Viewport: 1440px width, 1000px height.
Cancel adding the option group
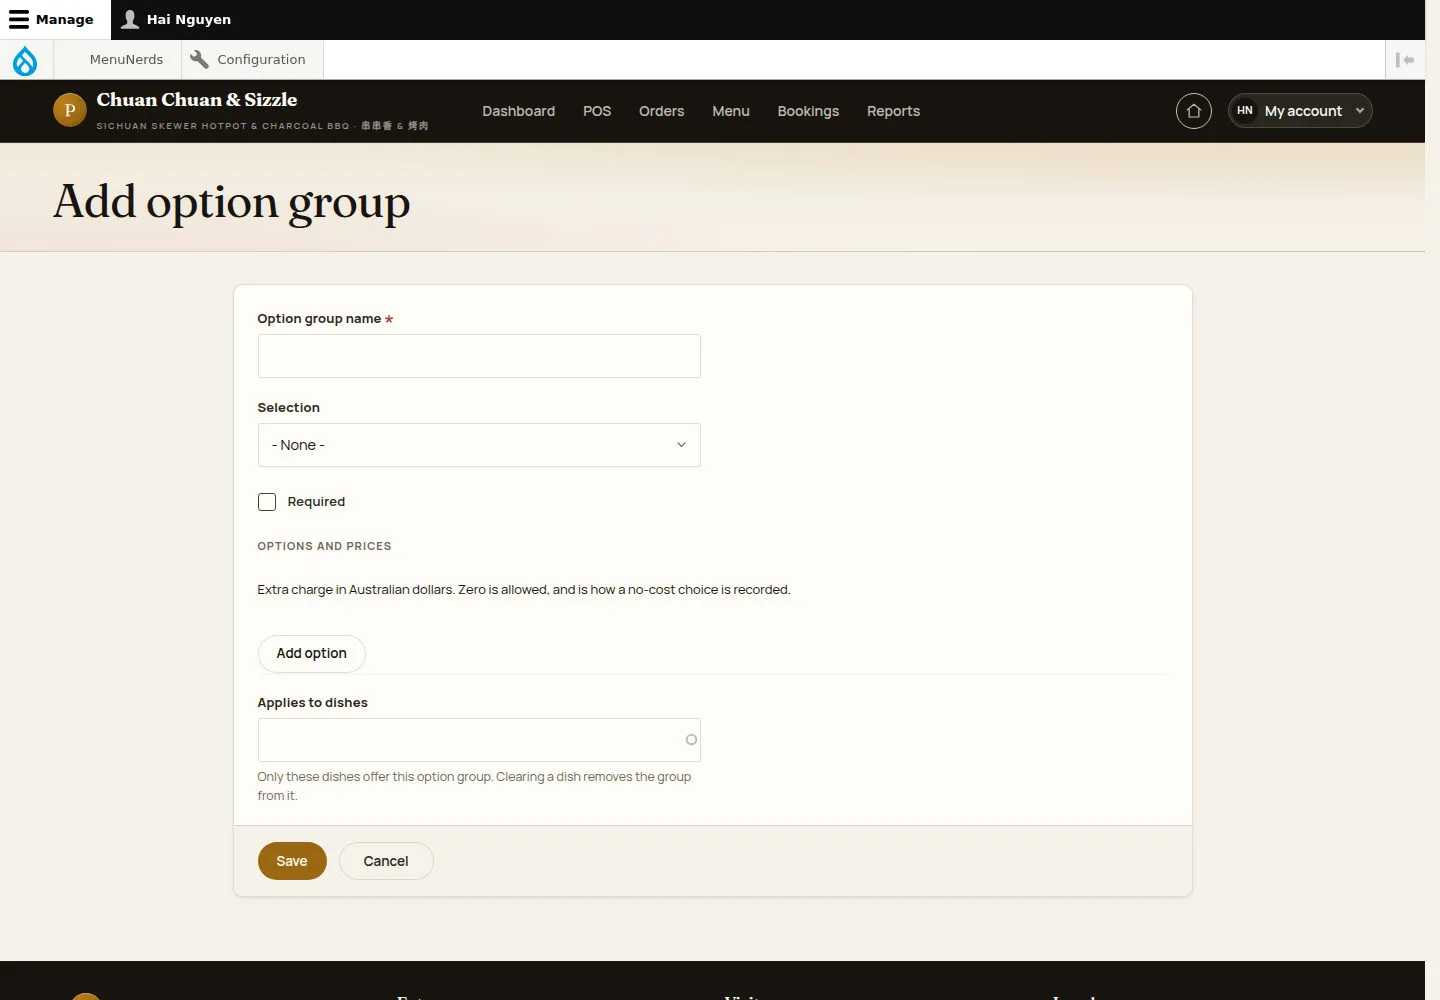point(386,861)
